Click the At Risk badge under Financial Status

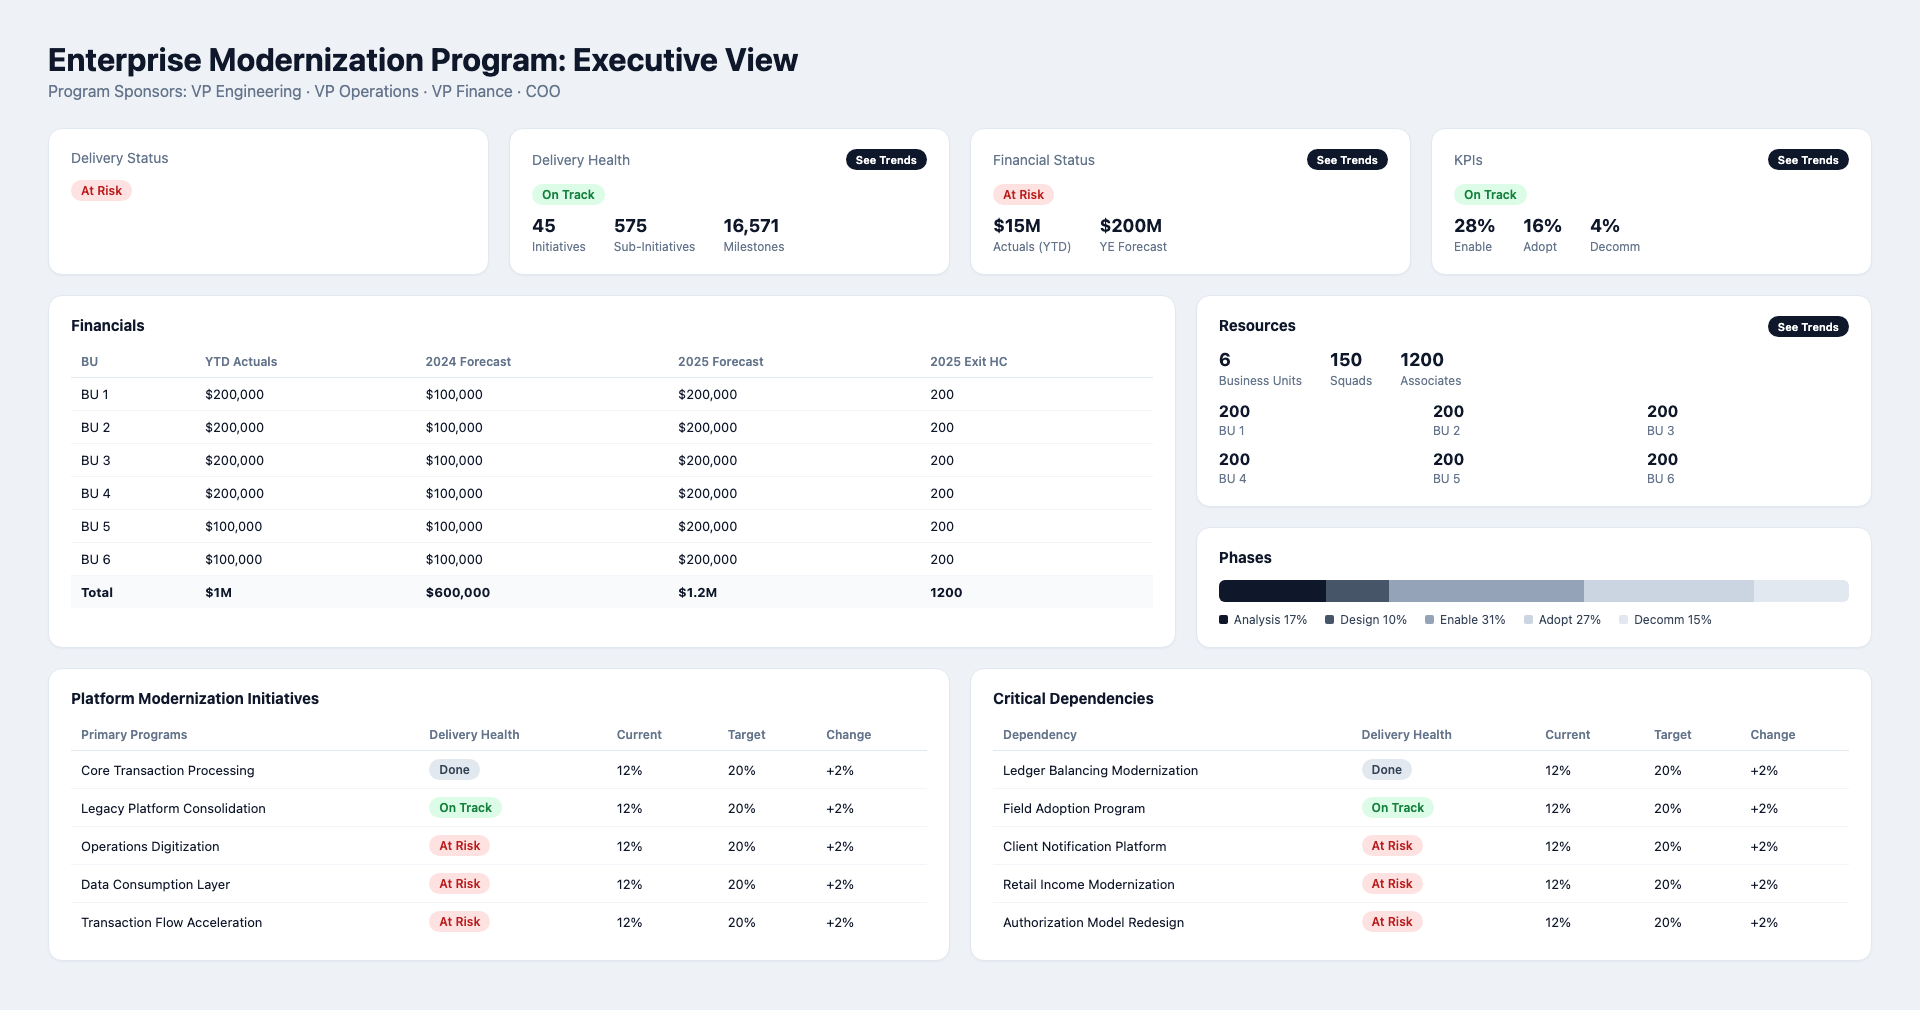click(1023, 195)
